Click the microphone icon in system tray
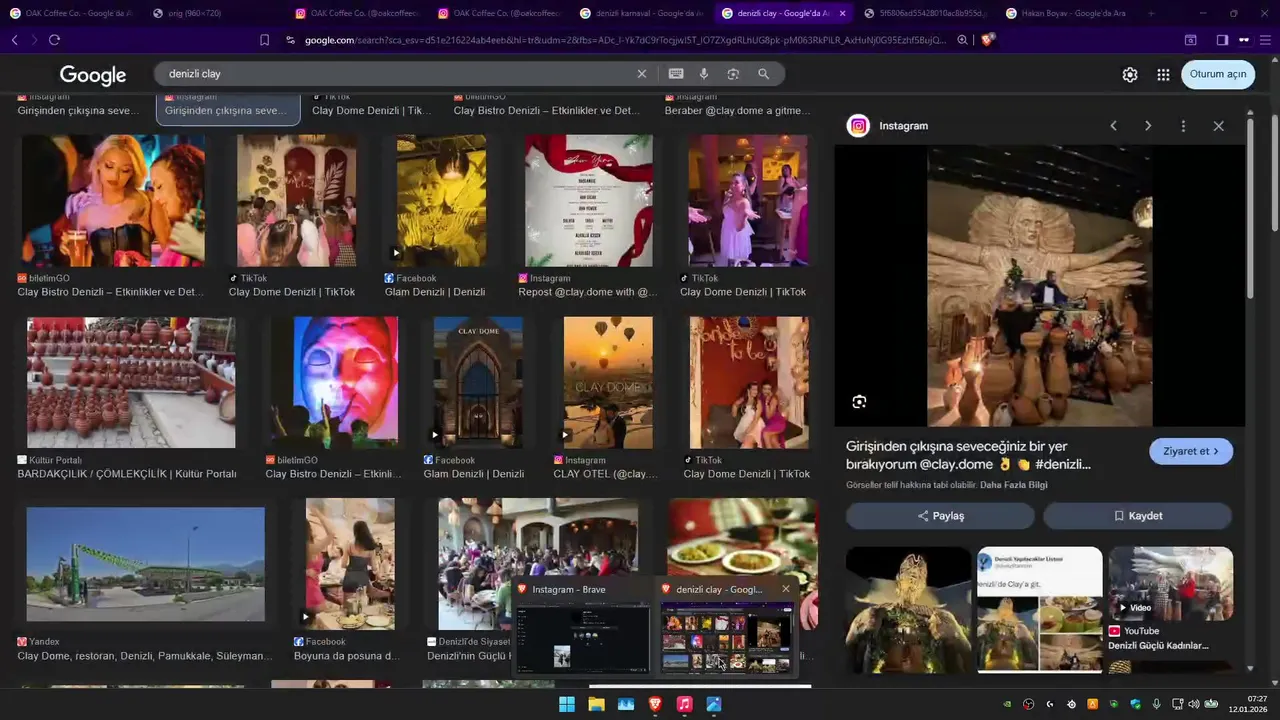The width and height of the screenshot is (1280, 720). click(x=1156, y=704)
